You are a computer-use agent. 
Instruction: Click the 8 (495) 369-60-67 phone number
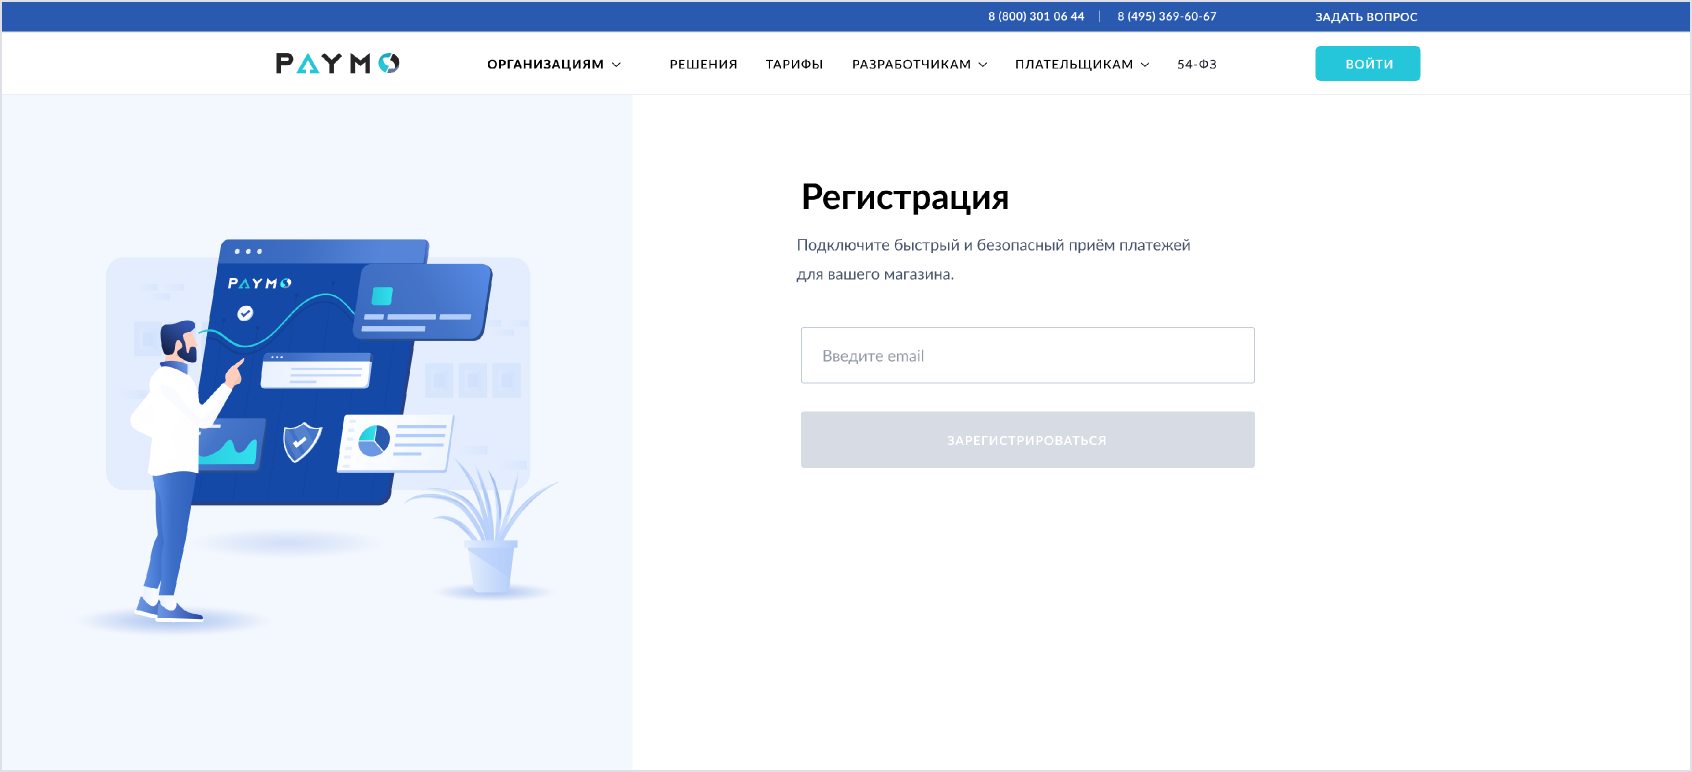click(x=1166, y=17)
